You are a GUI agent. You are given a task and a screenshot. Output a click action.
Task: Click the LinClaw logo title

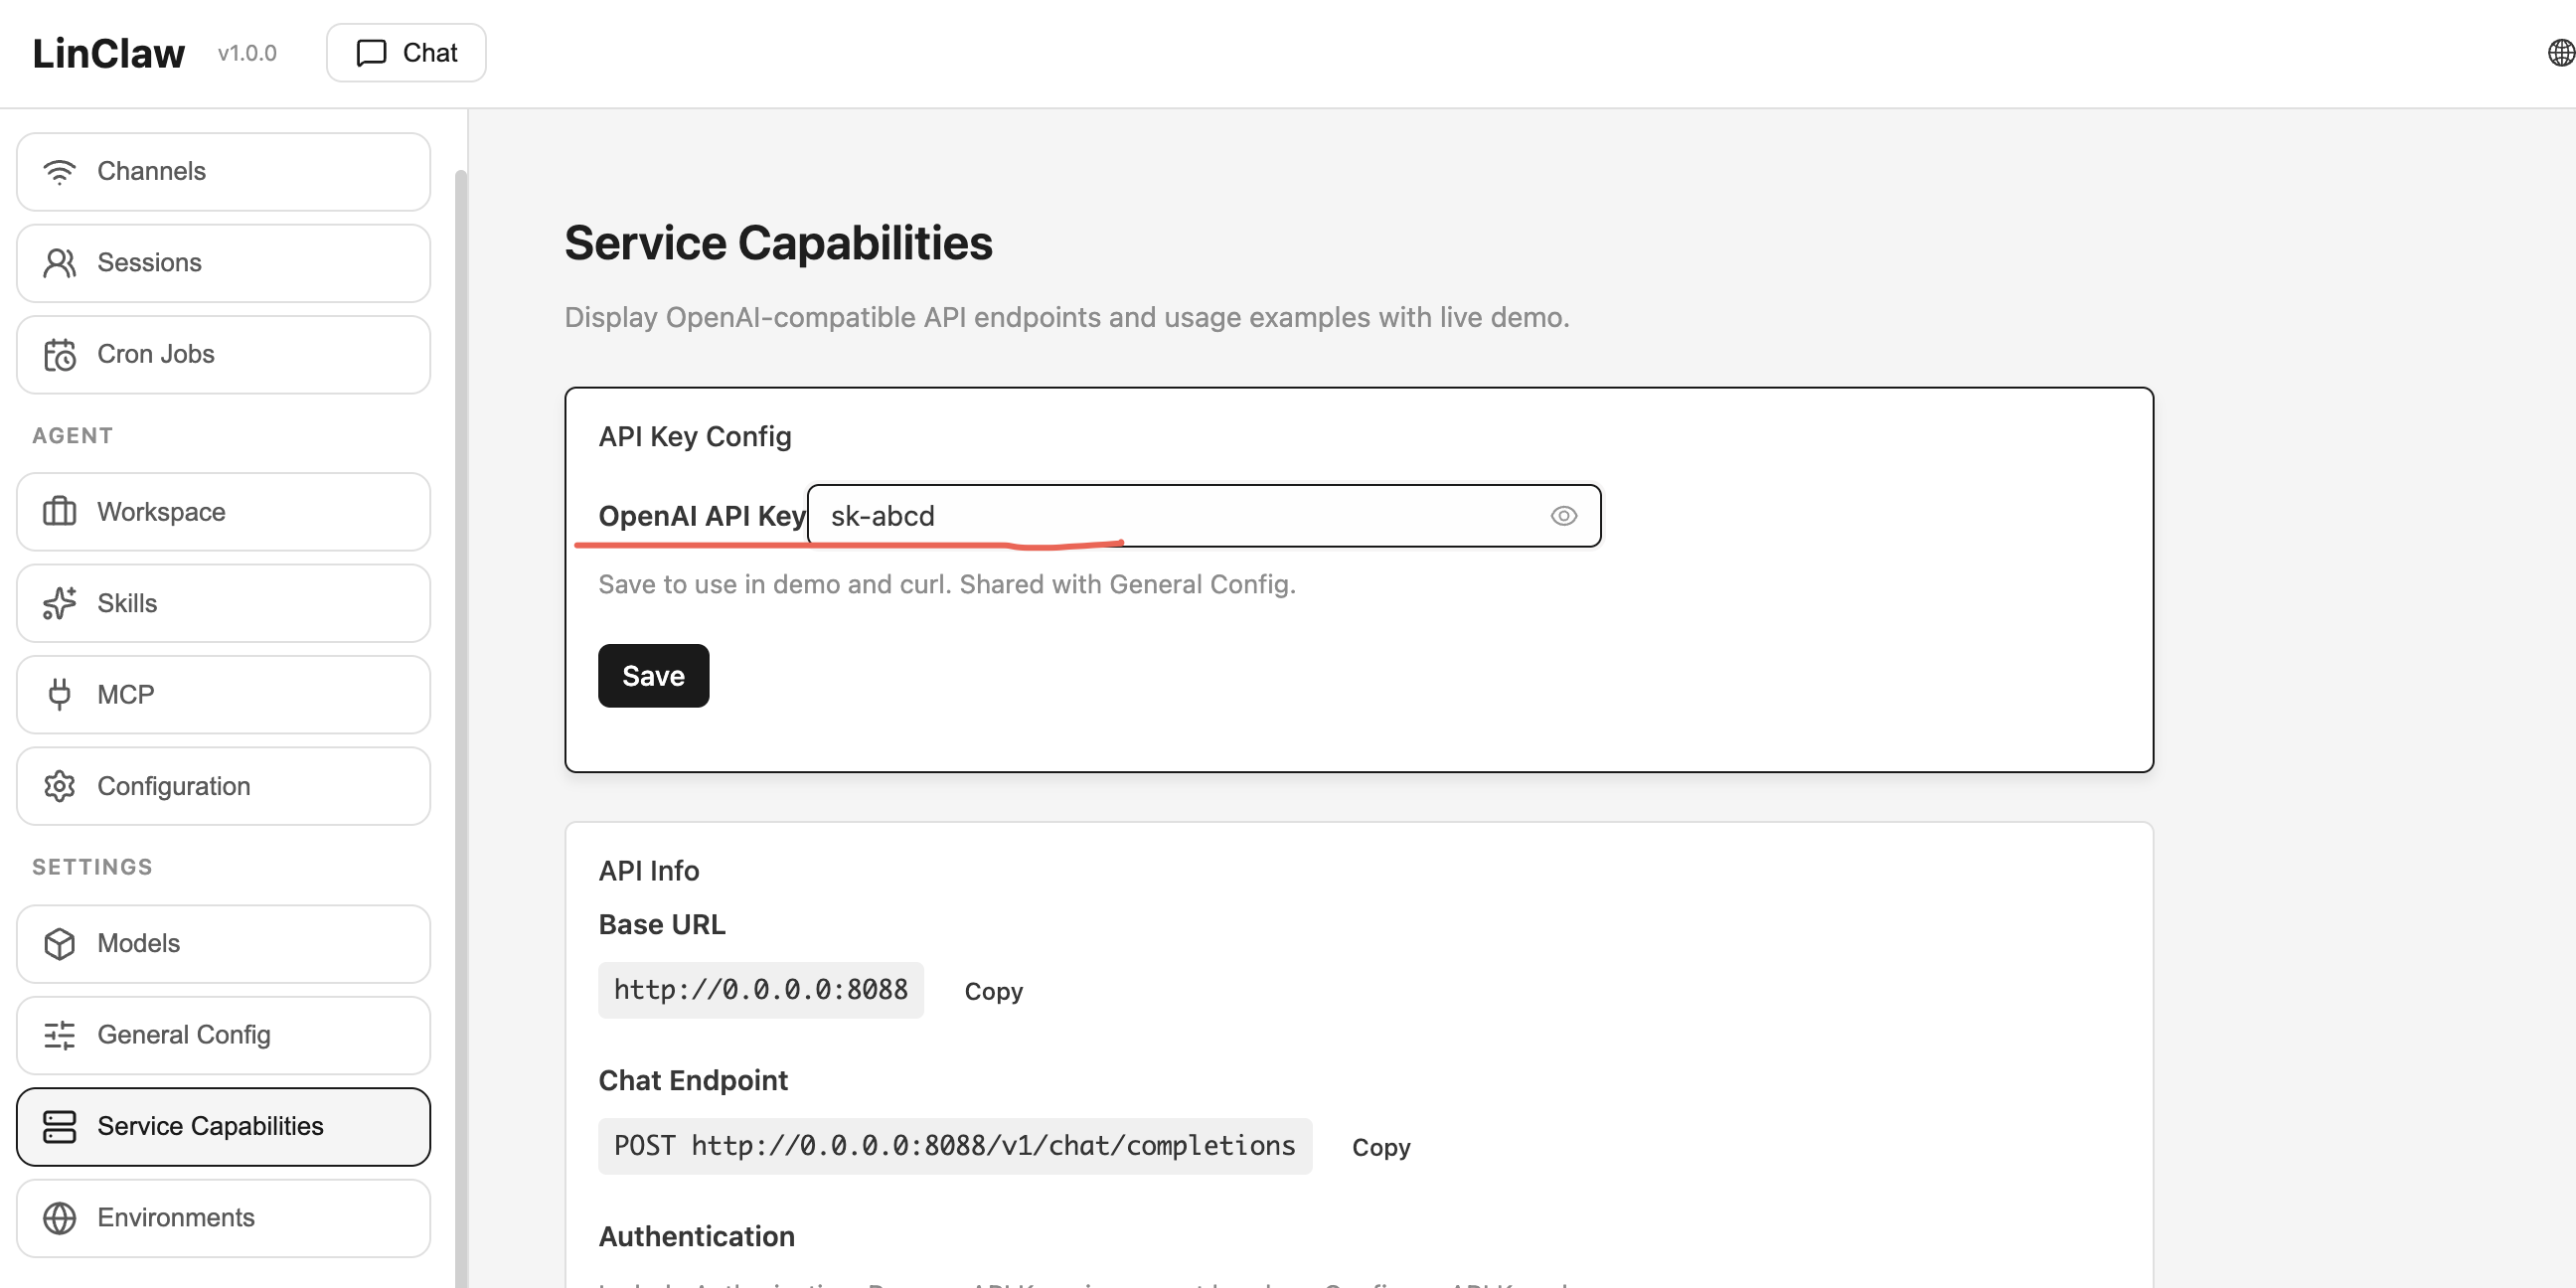tap(108, 53)
